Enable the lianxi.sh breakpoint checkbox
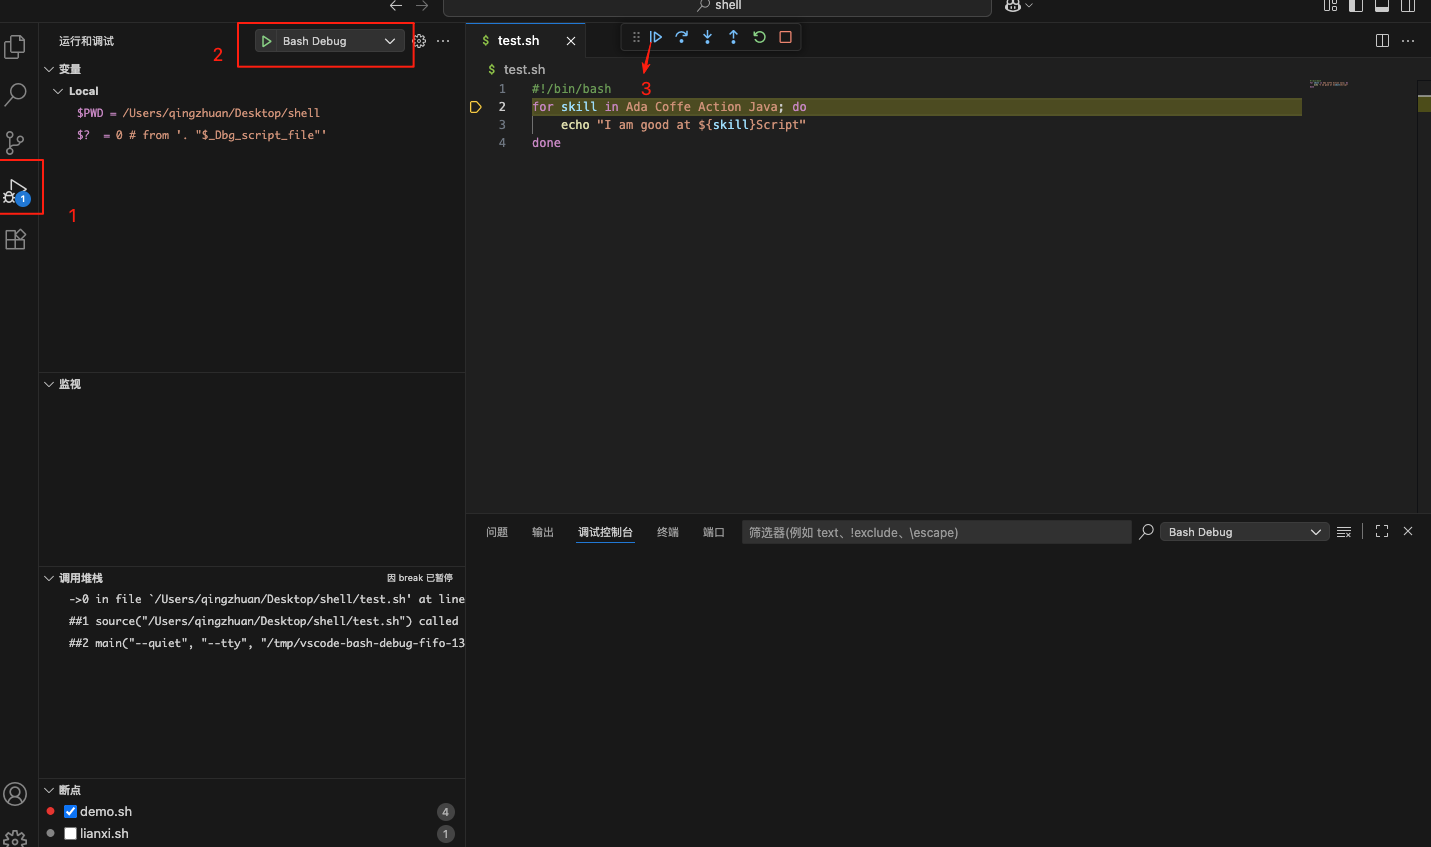The height and width of the screenshot is (847, 1431). point(70,832)
